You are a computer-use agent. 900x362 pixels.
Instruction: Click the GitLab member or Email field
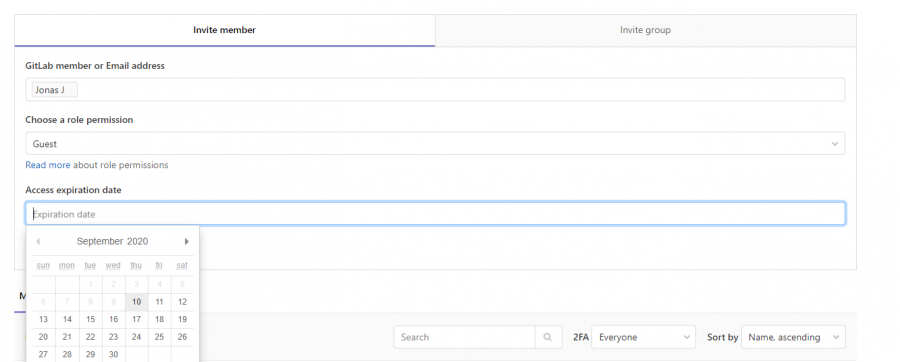pos(435,89)
